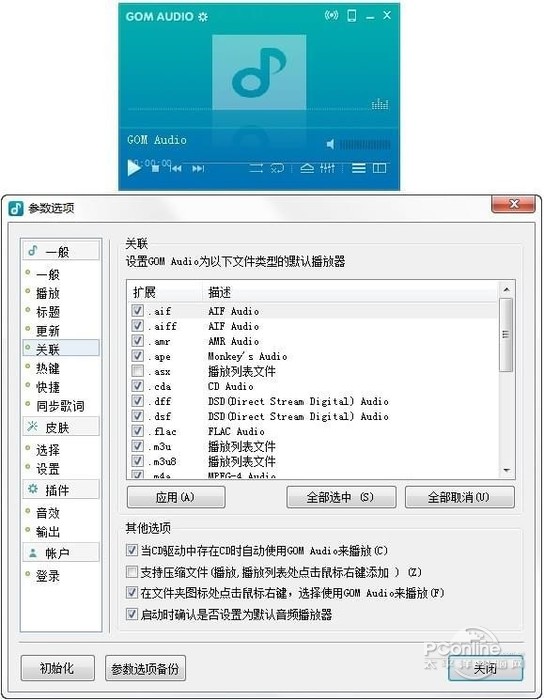The width and height of the screenshot is (544, 700).
Task: Adjust the player volume slider
Action: pos(365,144)
